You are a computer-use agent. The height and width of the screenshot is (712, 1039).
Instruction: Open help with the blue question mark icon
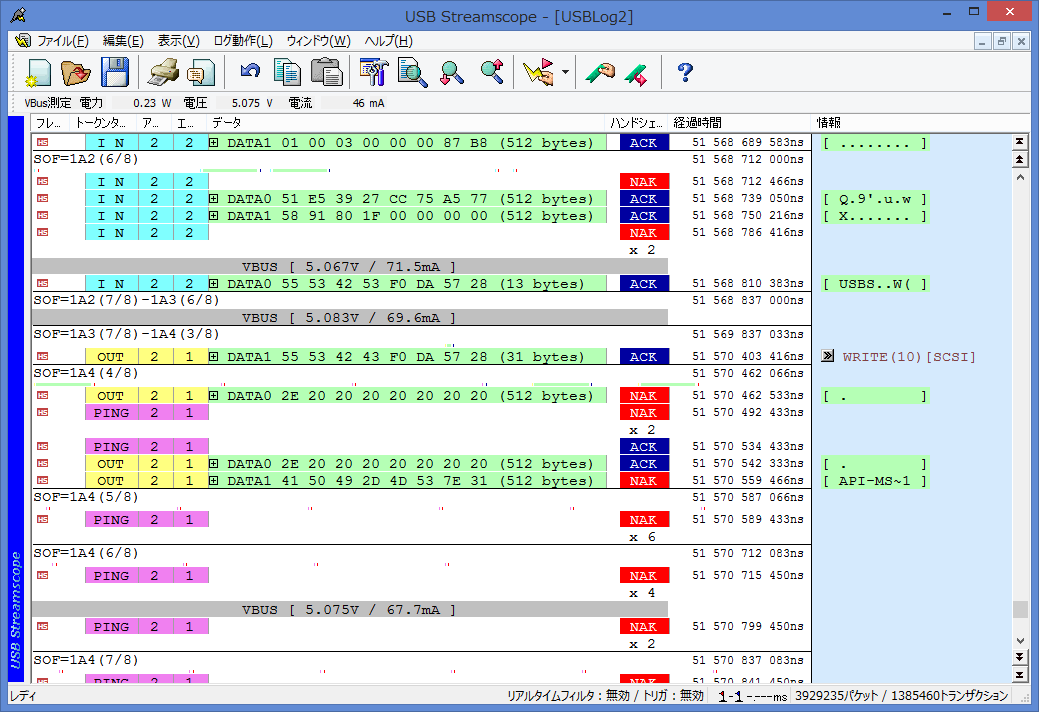685,72
